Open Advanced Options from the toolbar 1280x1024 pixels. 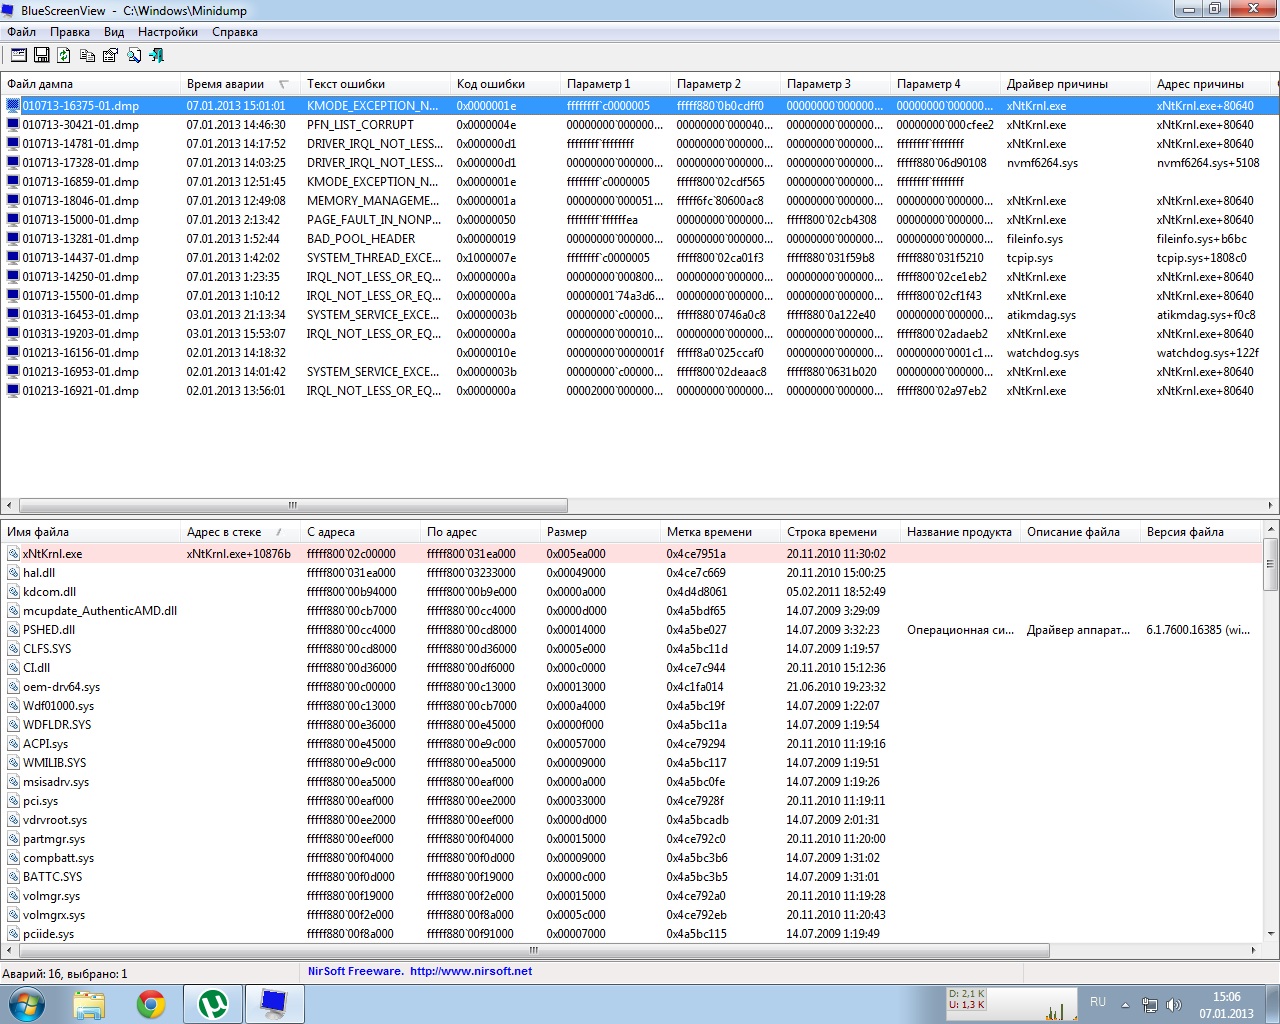click(18, 56)
